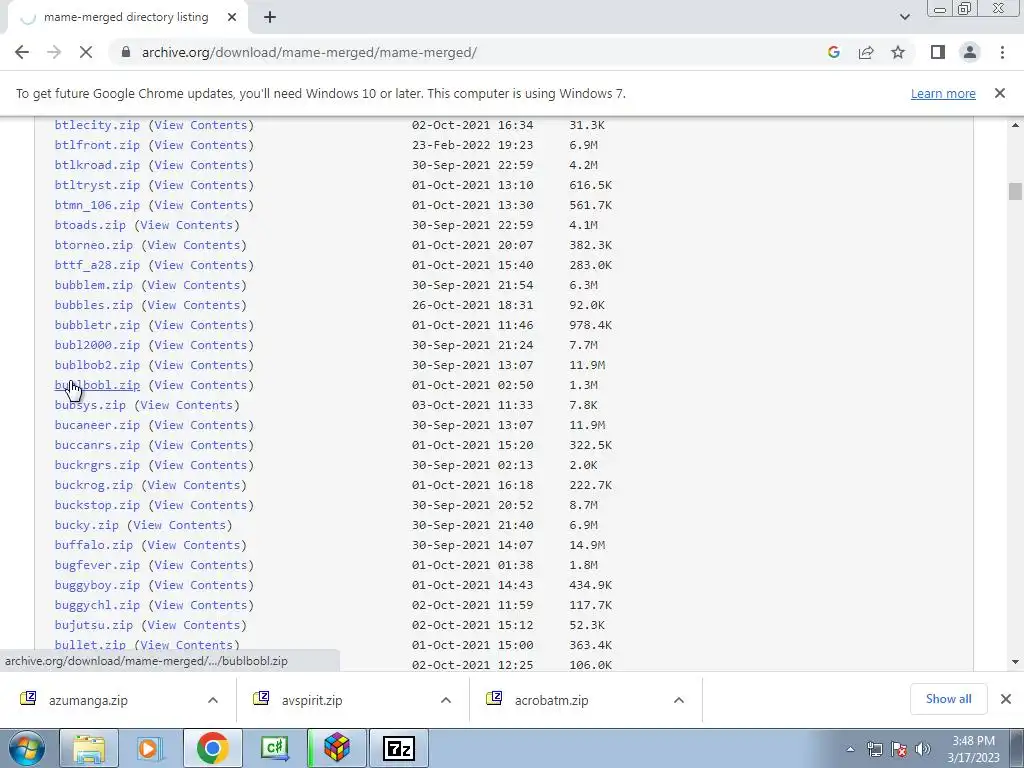Dismiss the Chrome update notification bar
The image size is (1024, 768).
(1000, 93)
